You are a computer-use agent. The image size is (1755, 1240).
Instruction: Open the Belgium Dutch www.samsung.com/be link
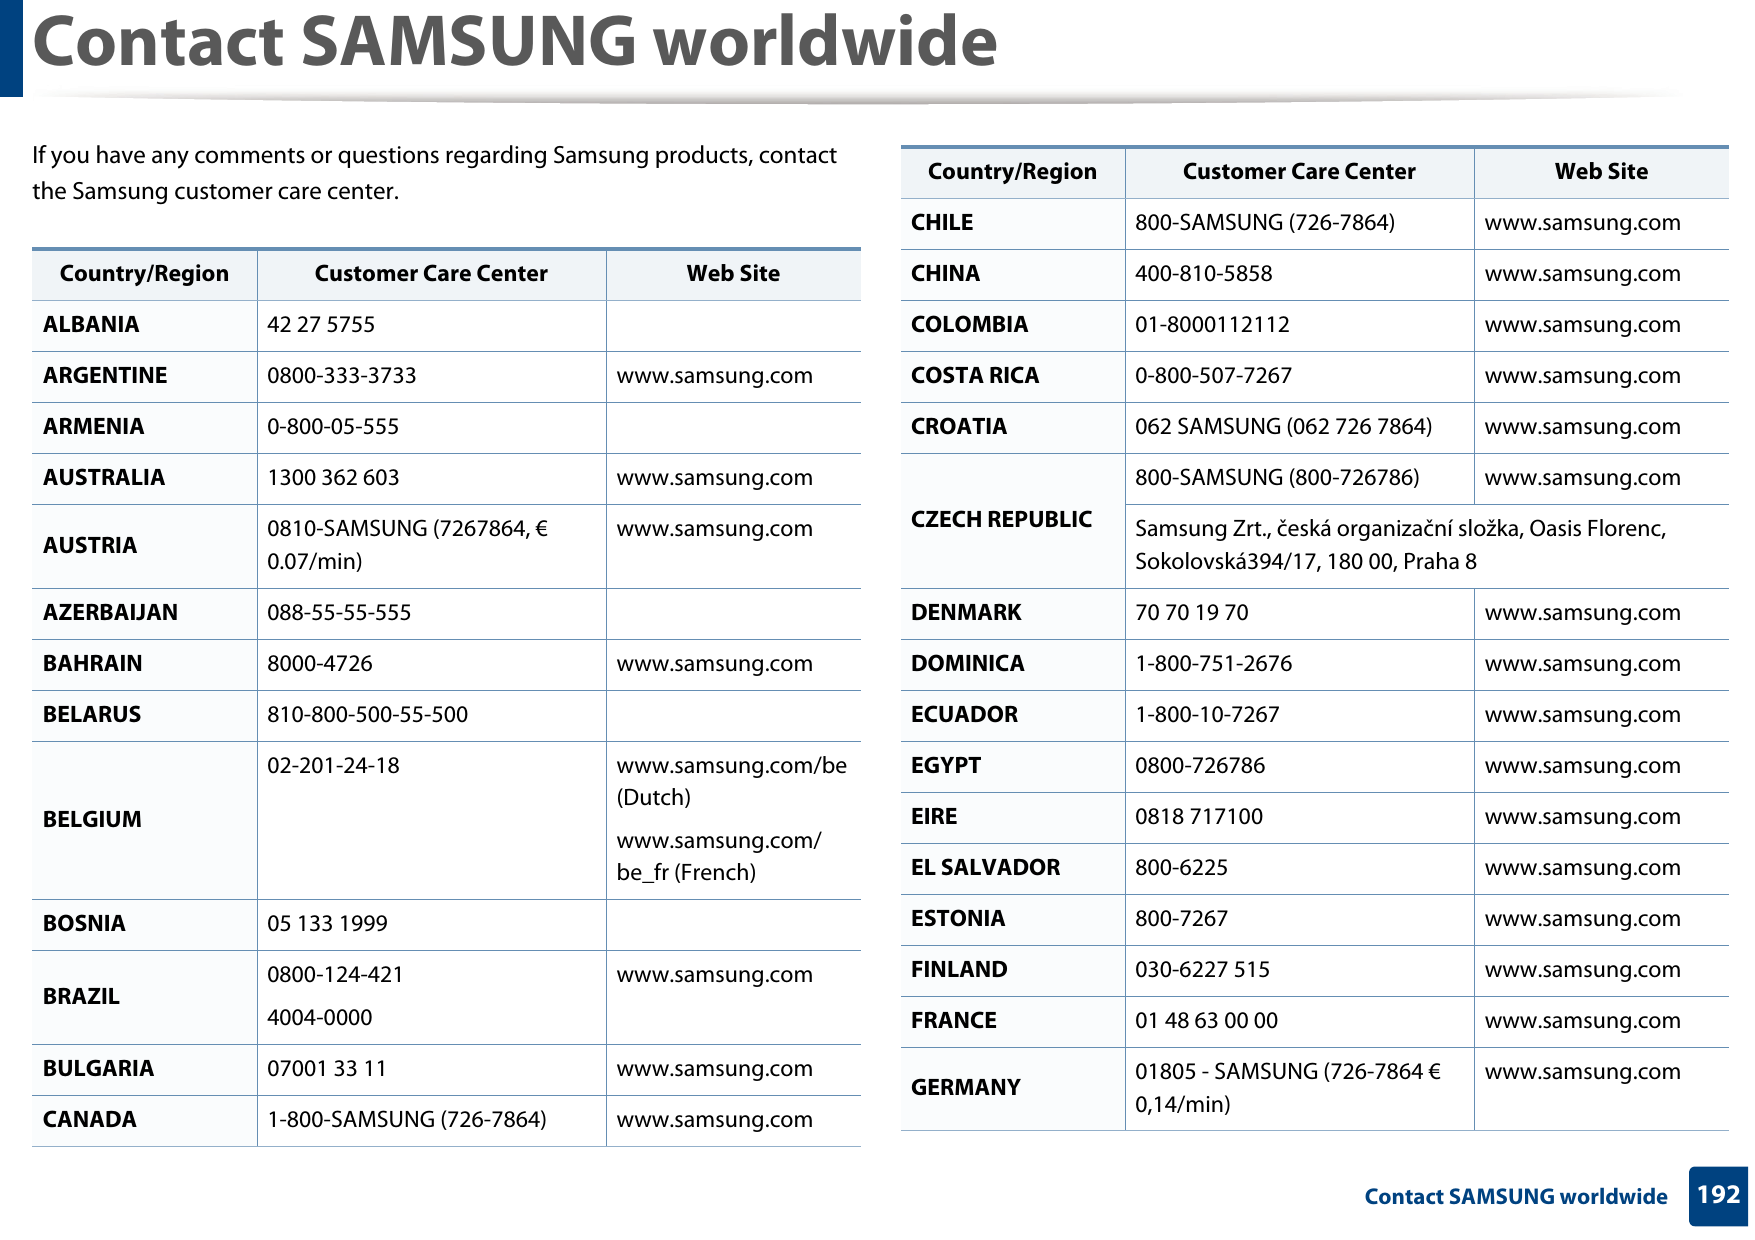(731, 781)
